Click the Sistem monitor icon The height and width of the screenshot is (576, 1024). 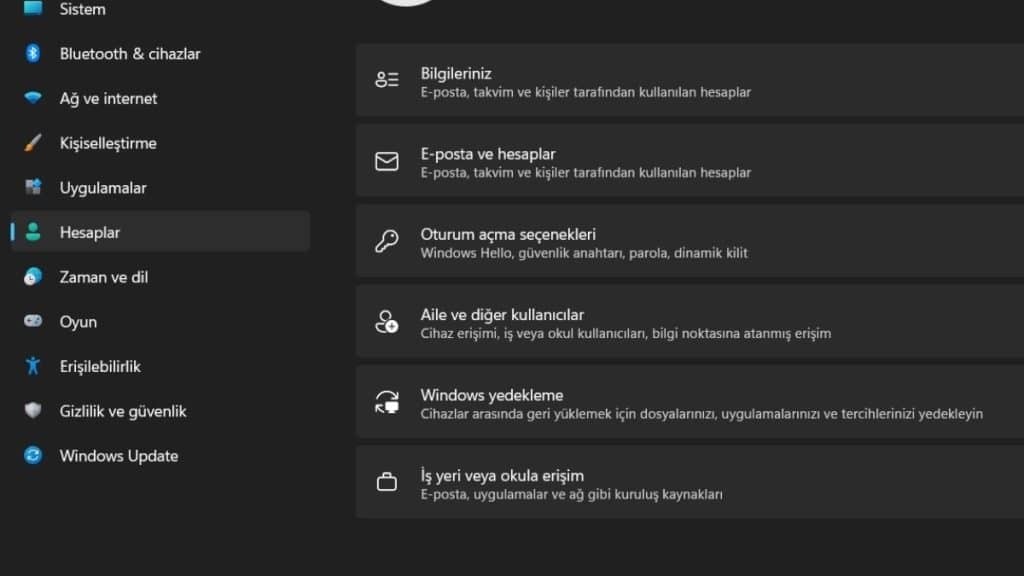coord(33,8)
